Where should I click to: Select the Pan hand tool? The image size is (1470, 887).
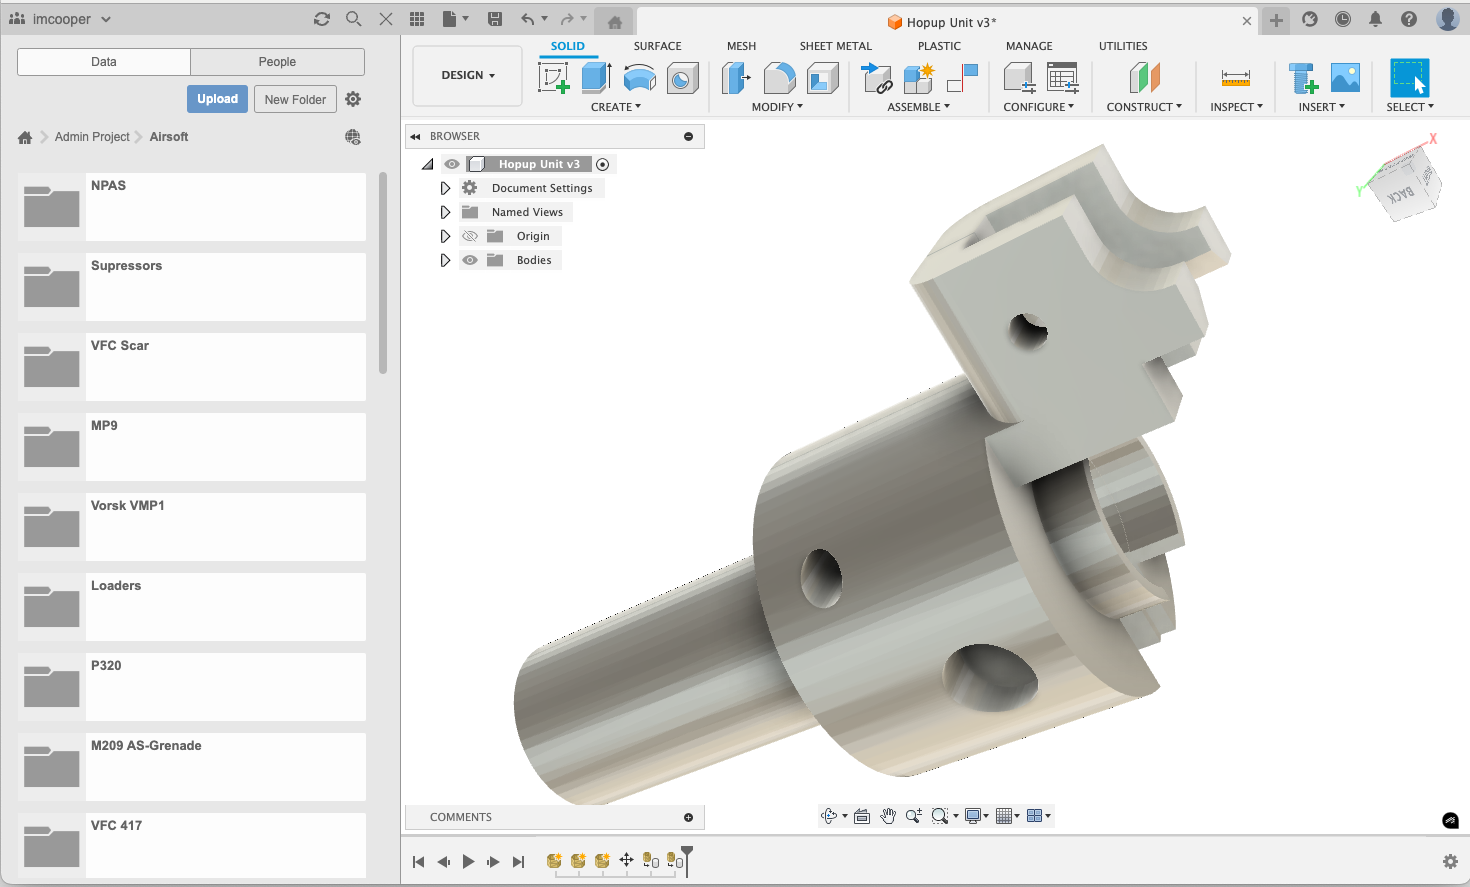[x=888, y=816]
